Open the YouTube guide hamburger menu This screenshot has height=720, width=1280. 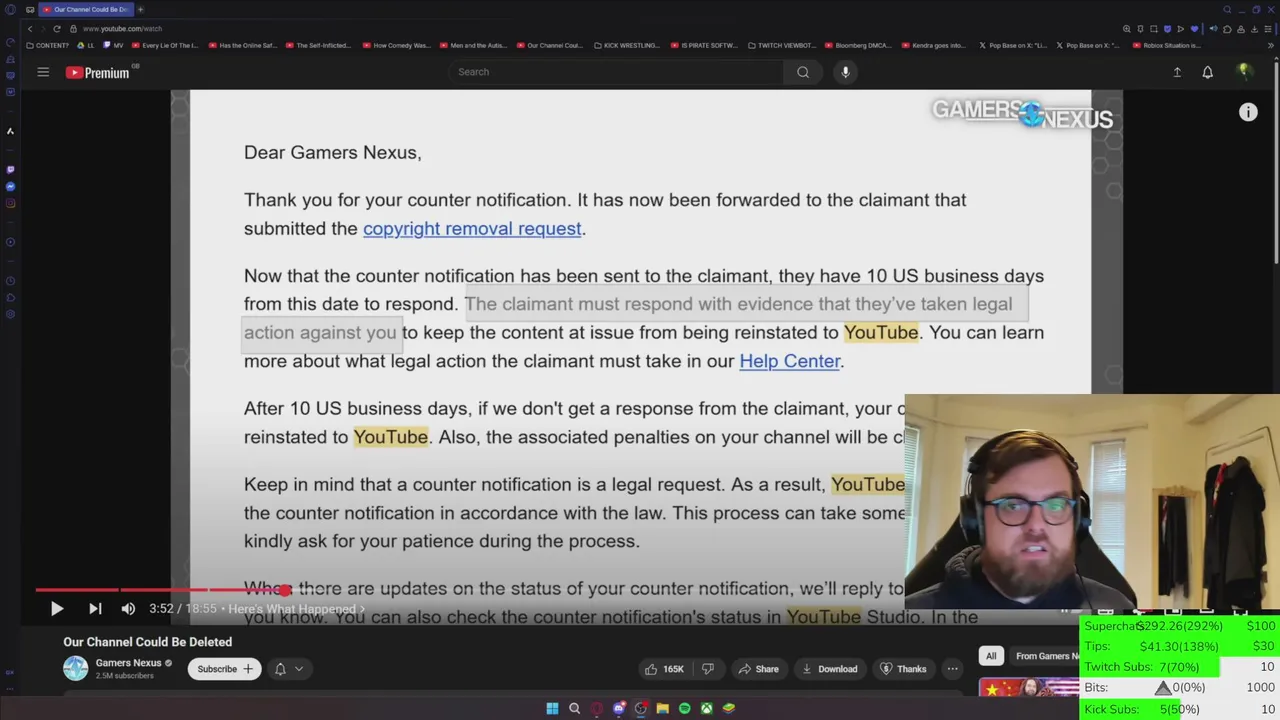click(43, 72)
